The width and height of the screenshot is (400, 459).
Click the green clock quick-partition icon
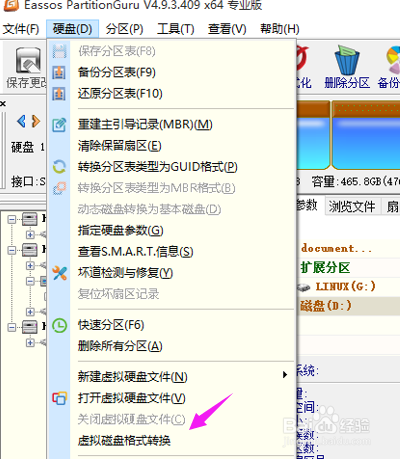(x=60, y=325)
